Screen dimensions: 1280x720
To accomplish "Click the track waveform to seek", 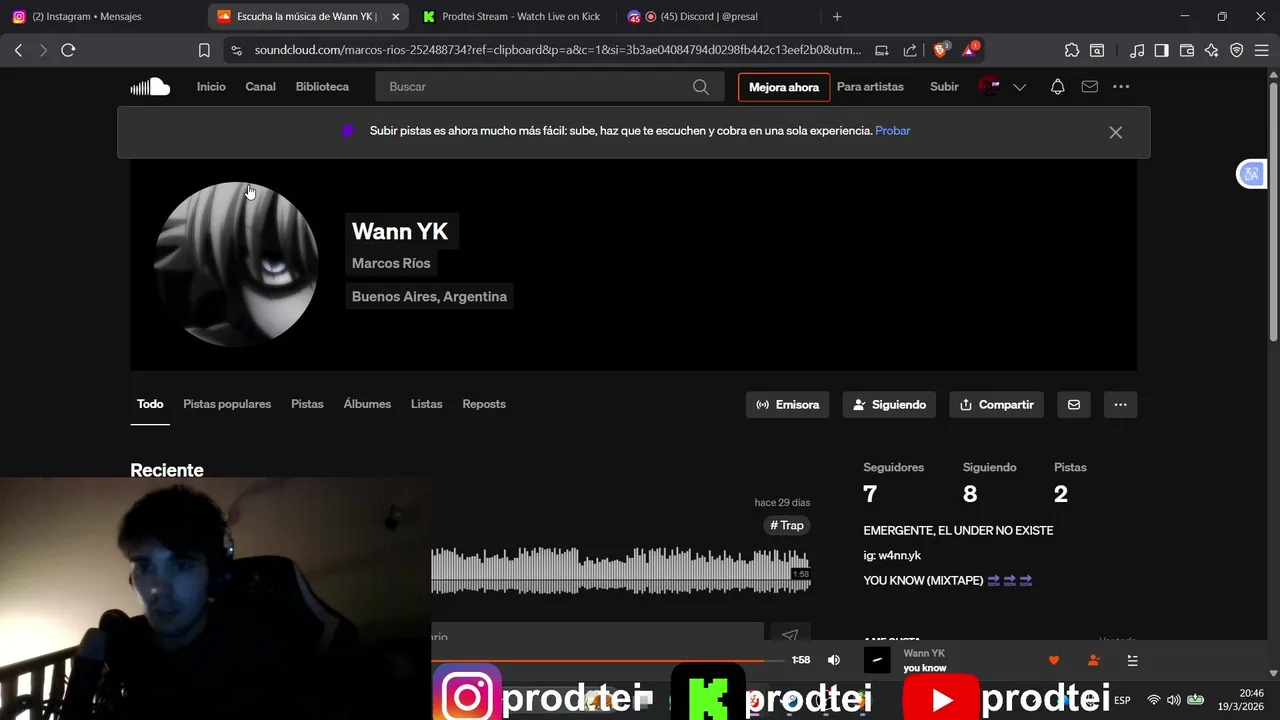I will tap(620, 570).
